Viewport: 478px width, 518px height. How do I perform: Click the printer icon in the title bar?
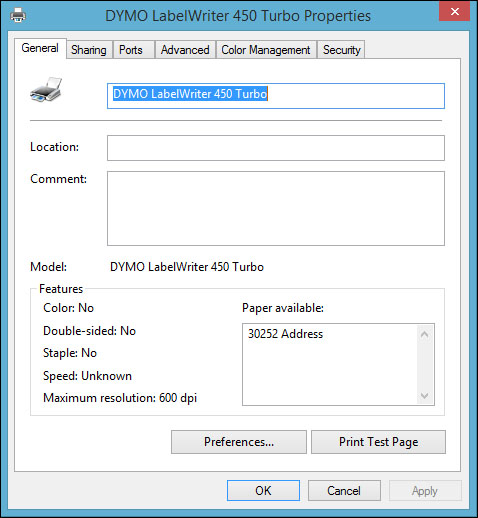(18, 15)
